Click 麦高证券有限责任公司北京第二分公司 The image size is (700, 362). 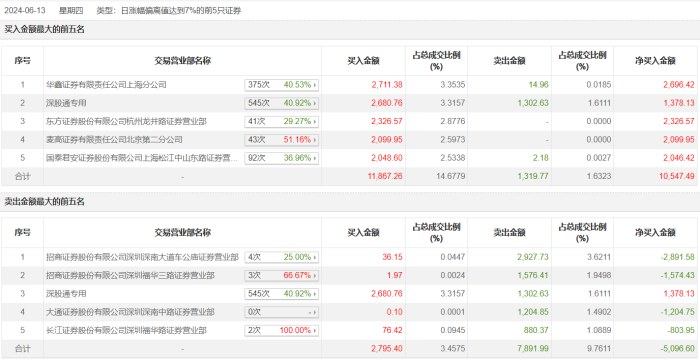coord(114,140)
